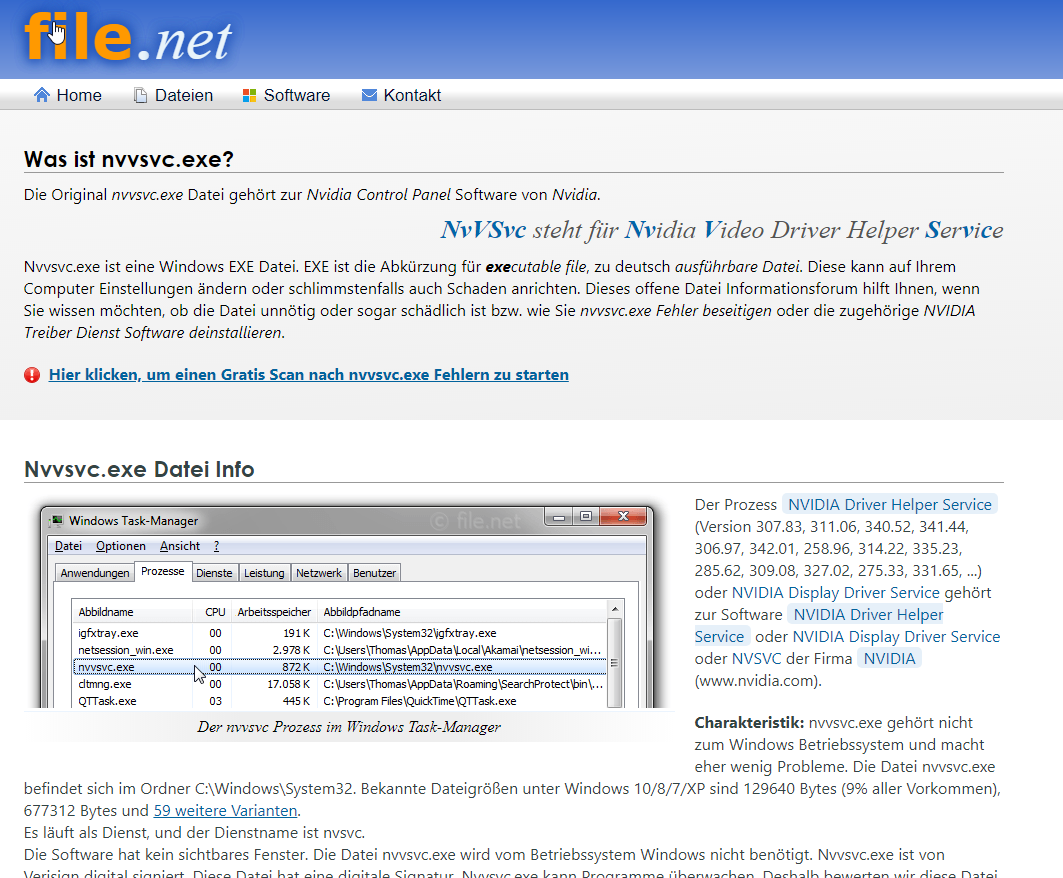Click the Dateien document icon
Screen dimensions: 1063x878
[140, 95]
